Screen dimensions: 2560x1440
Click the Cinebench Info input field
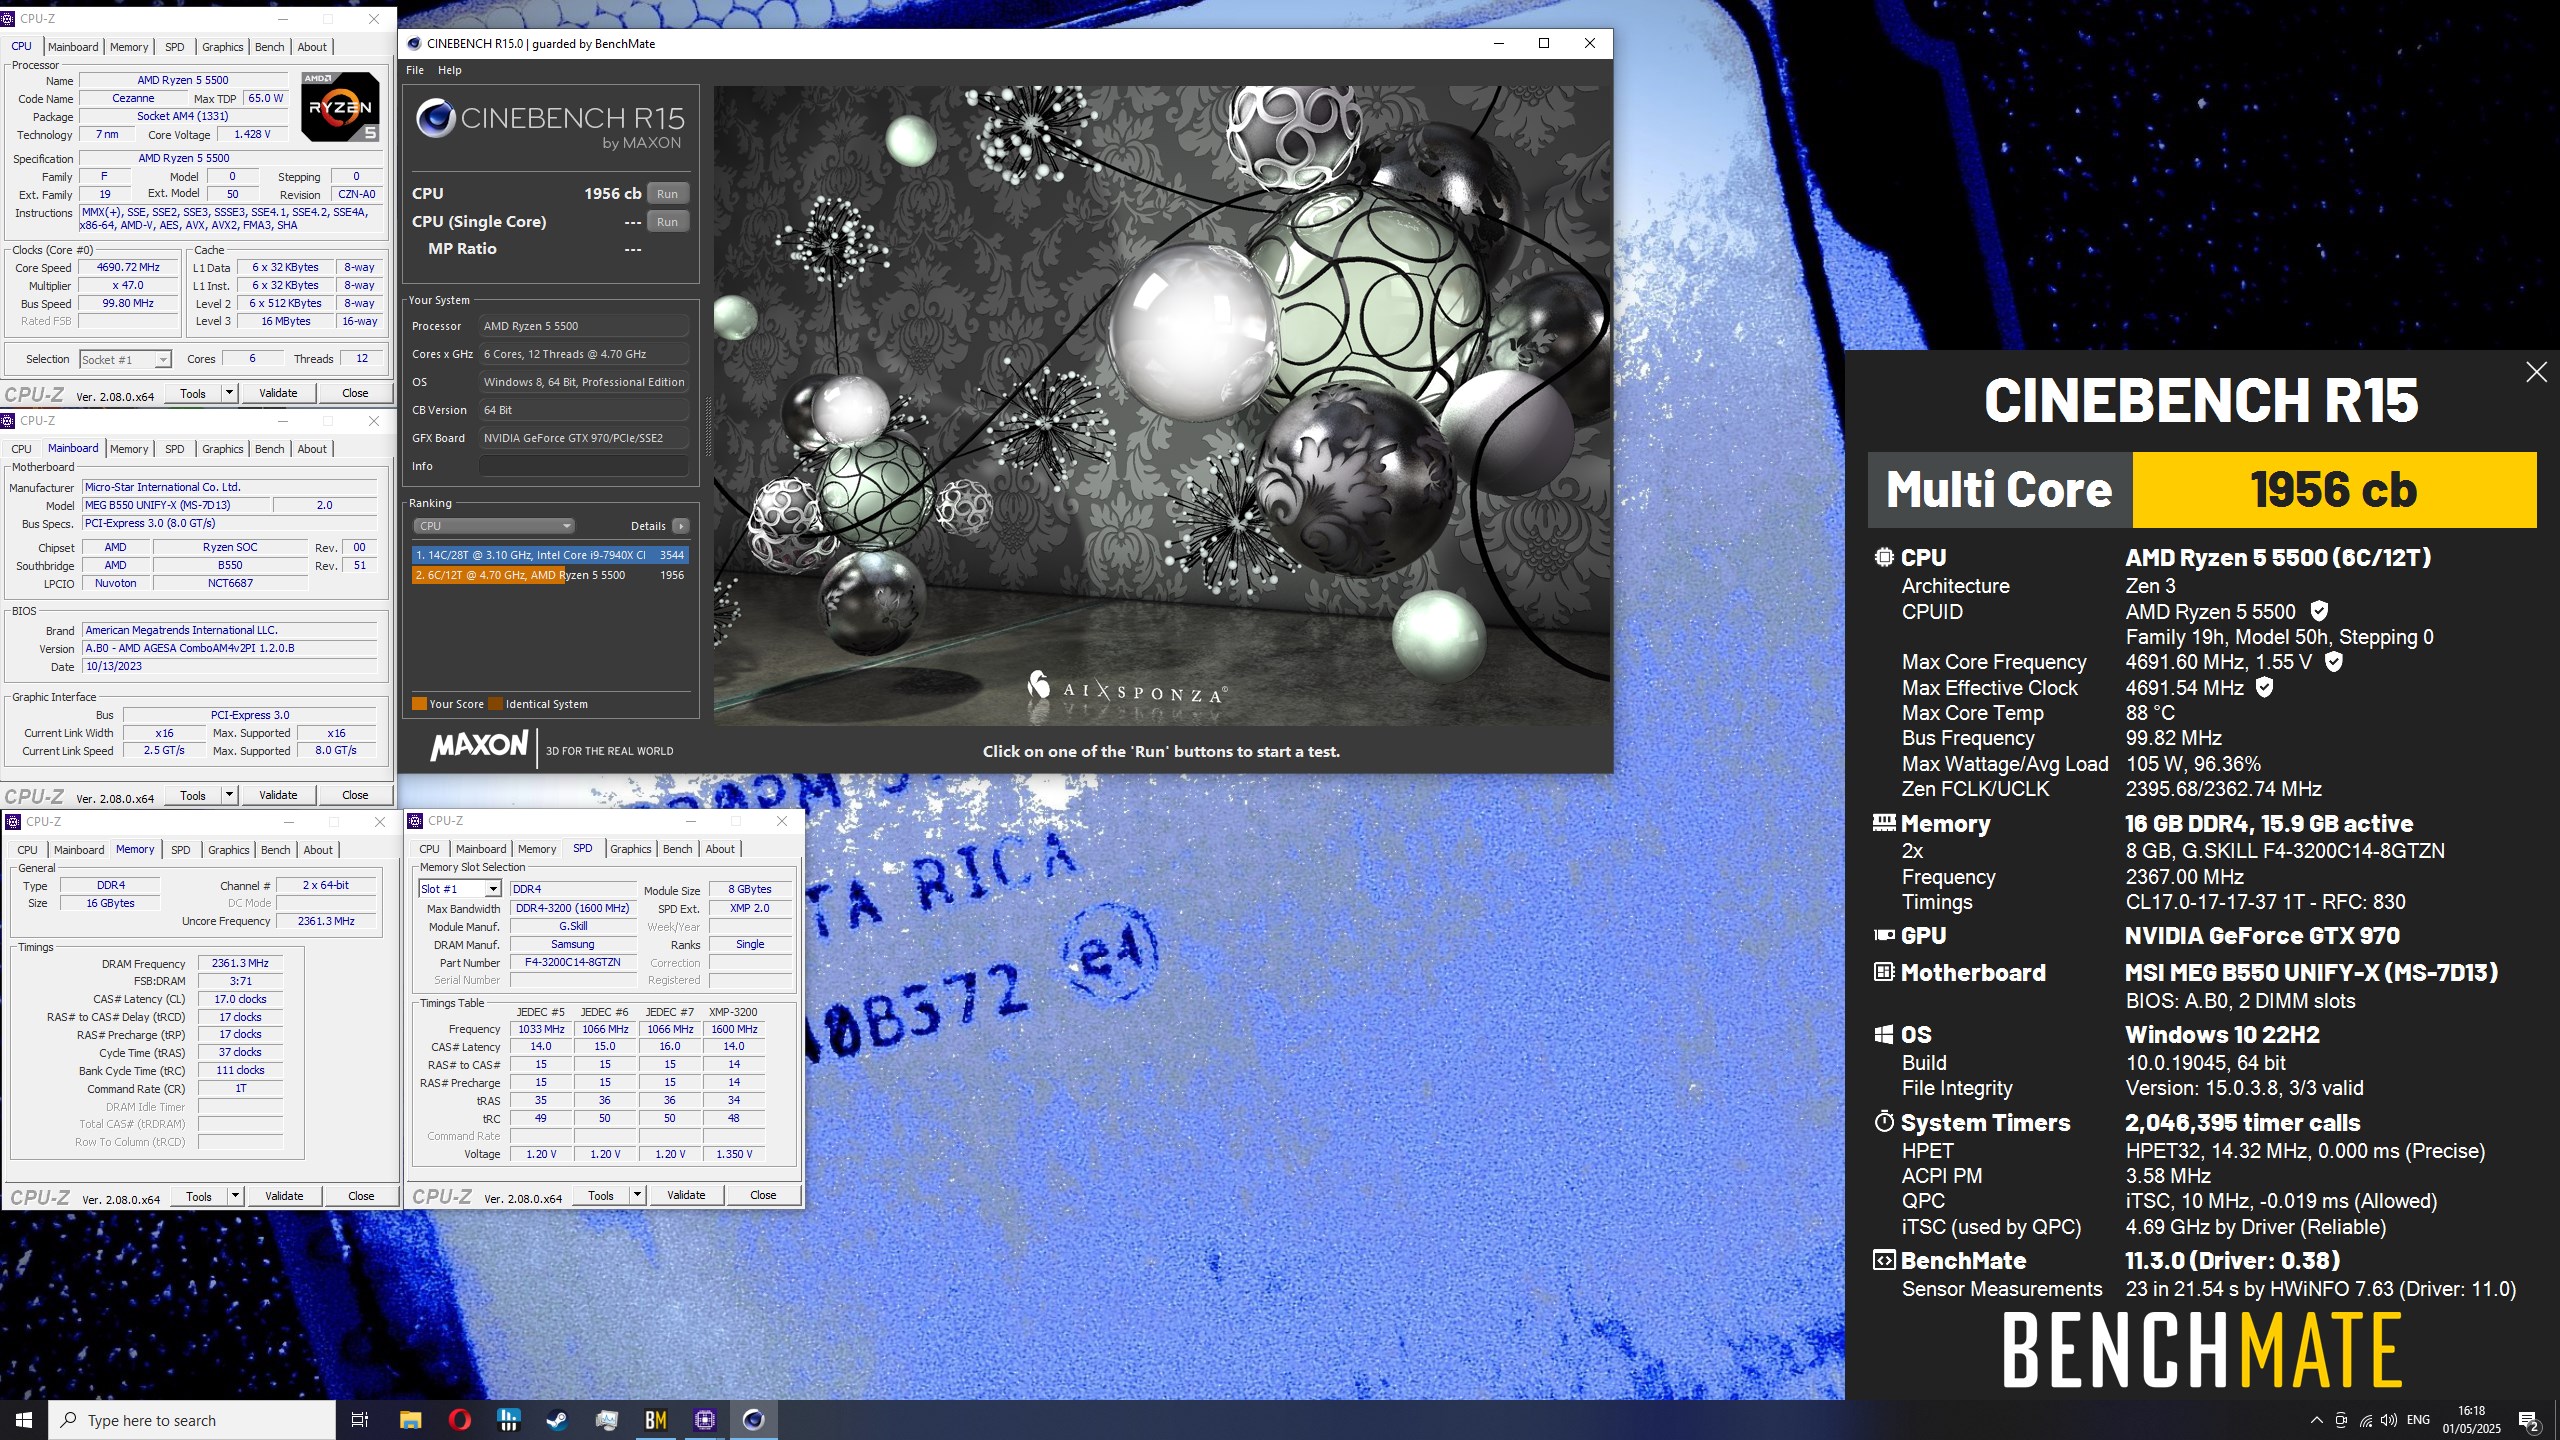point(584,466)
